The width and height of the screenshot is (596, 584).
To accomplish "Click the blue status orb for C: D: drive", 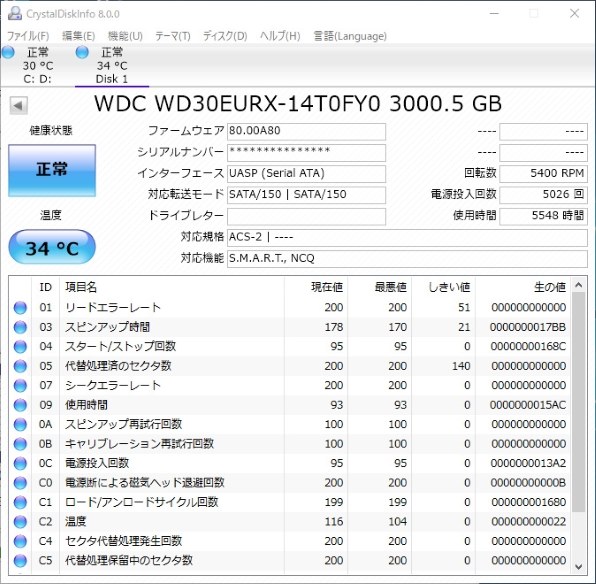I will pyautogui.click(x=8, y=52).
